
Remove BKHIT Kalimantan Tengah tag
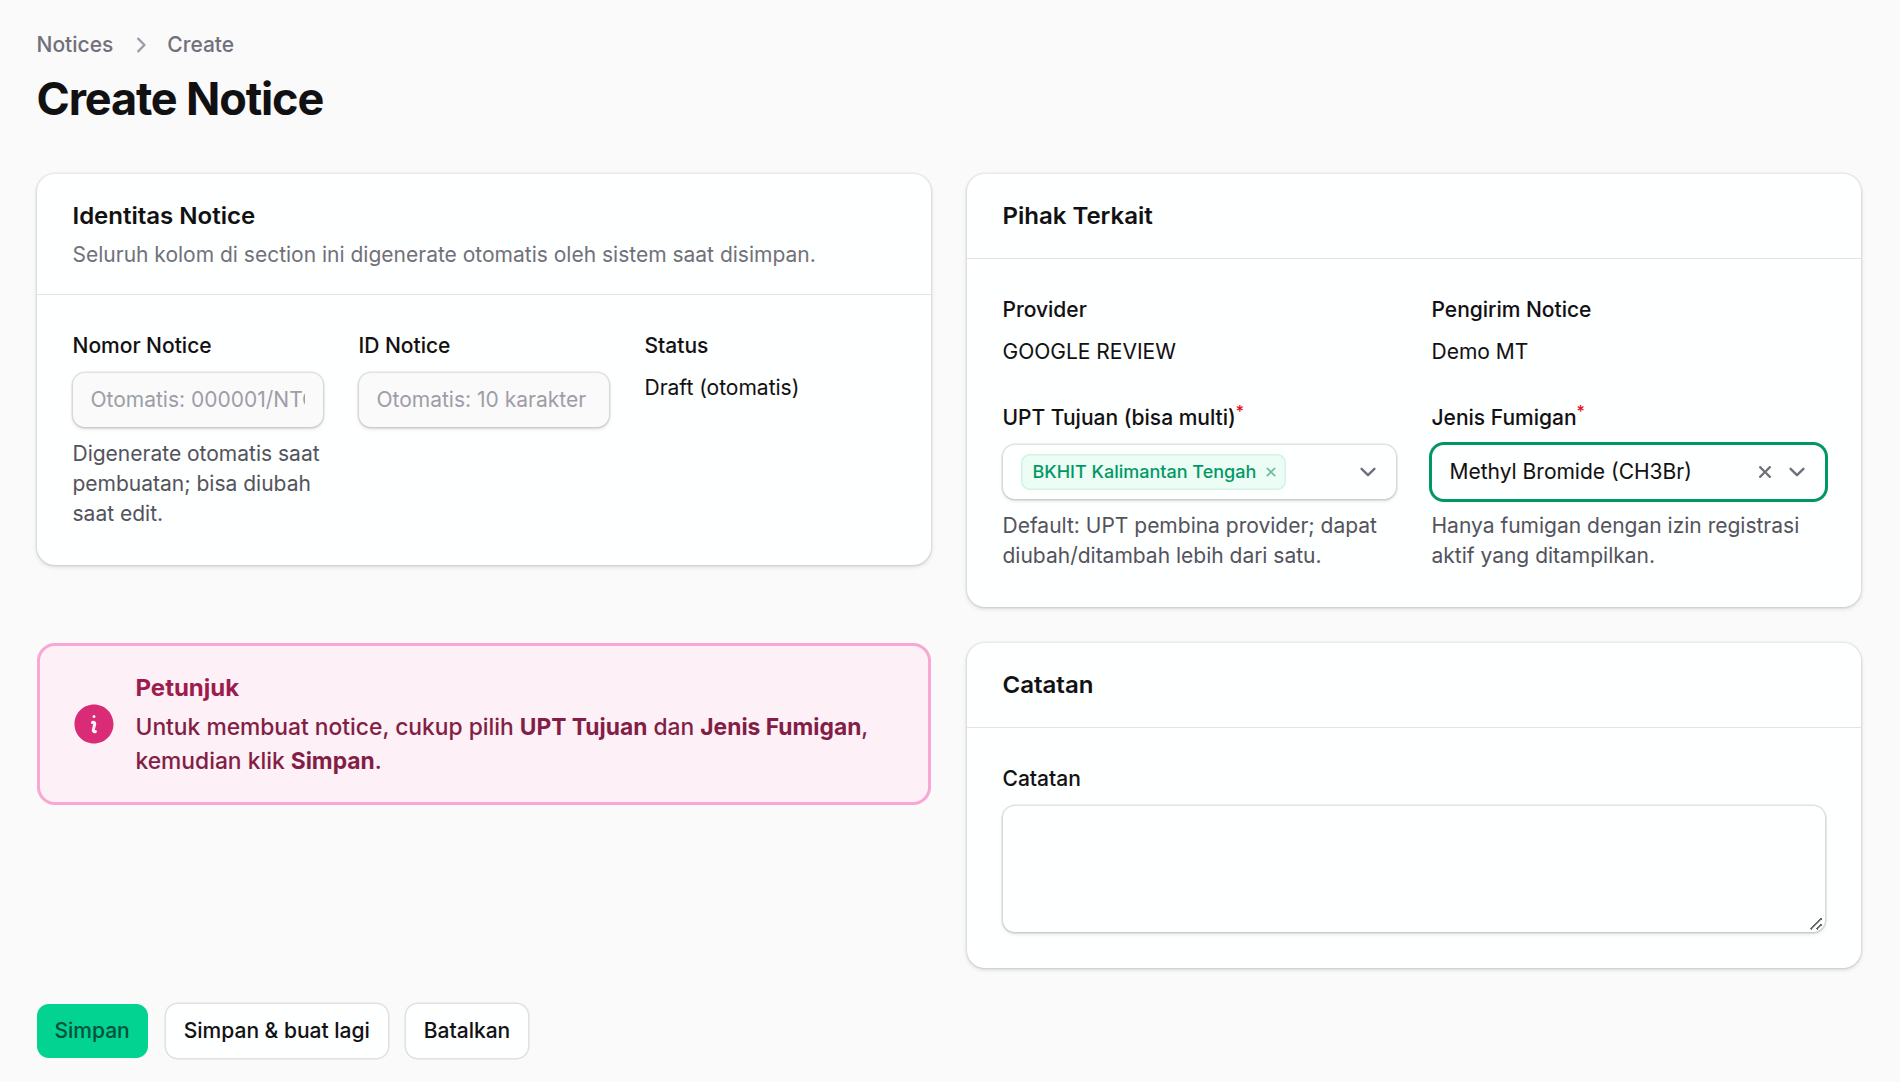(1271, 472)
